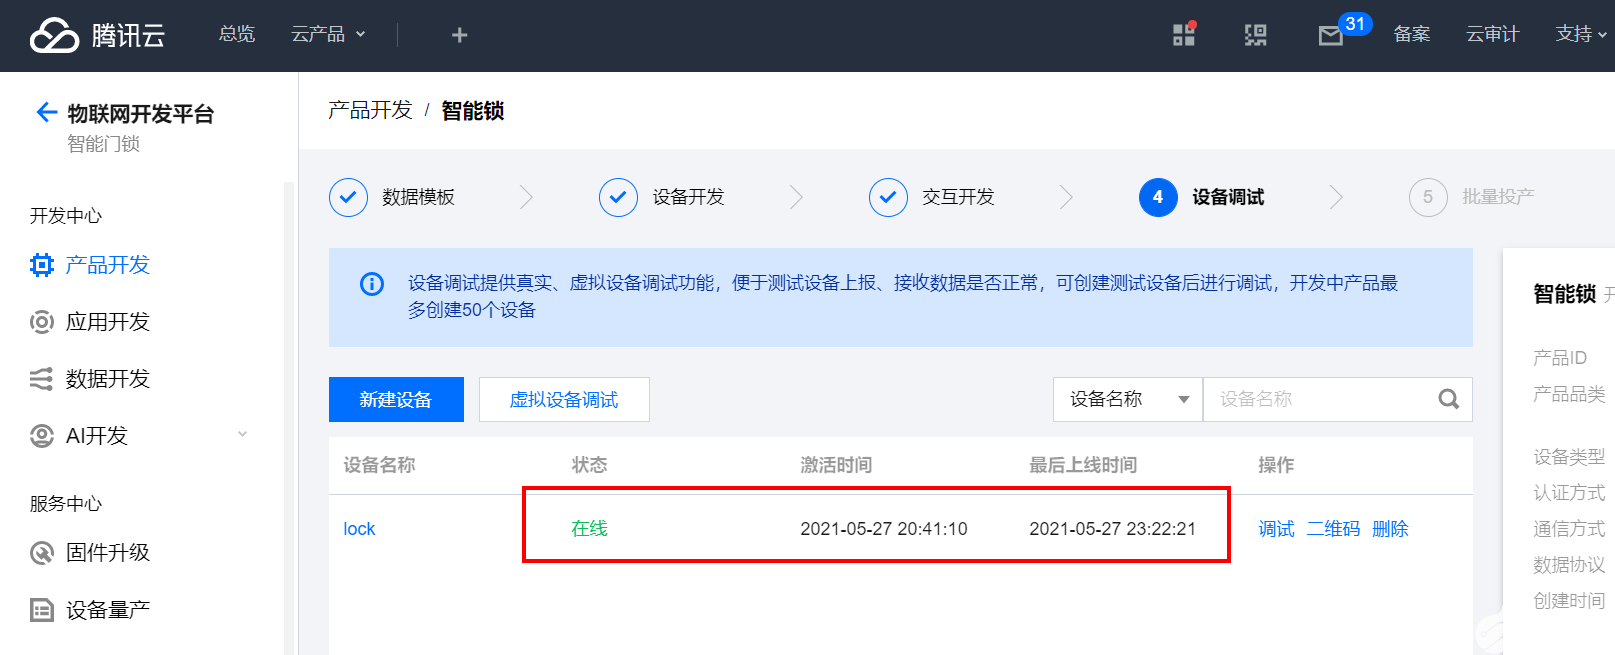Click the search magnifier icon
The width and height of the screenshot is (1615, 655).
[1448, 399]
